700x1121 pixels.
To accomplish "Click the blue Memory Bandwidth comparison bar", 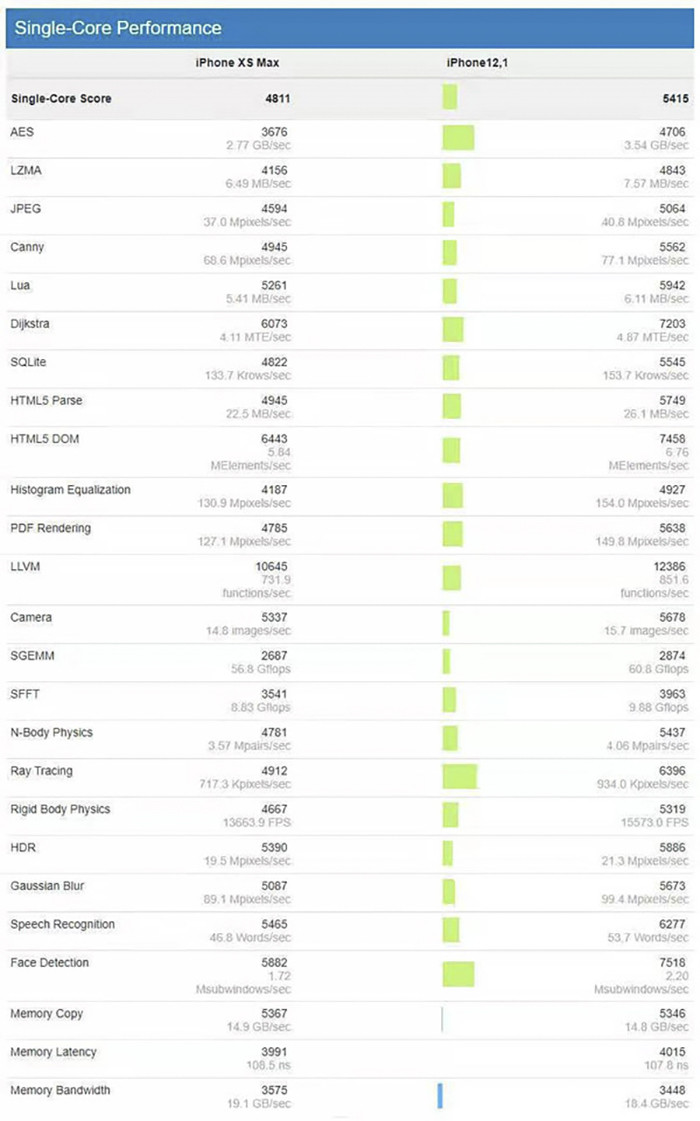I will click(x=439, y=1095).
